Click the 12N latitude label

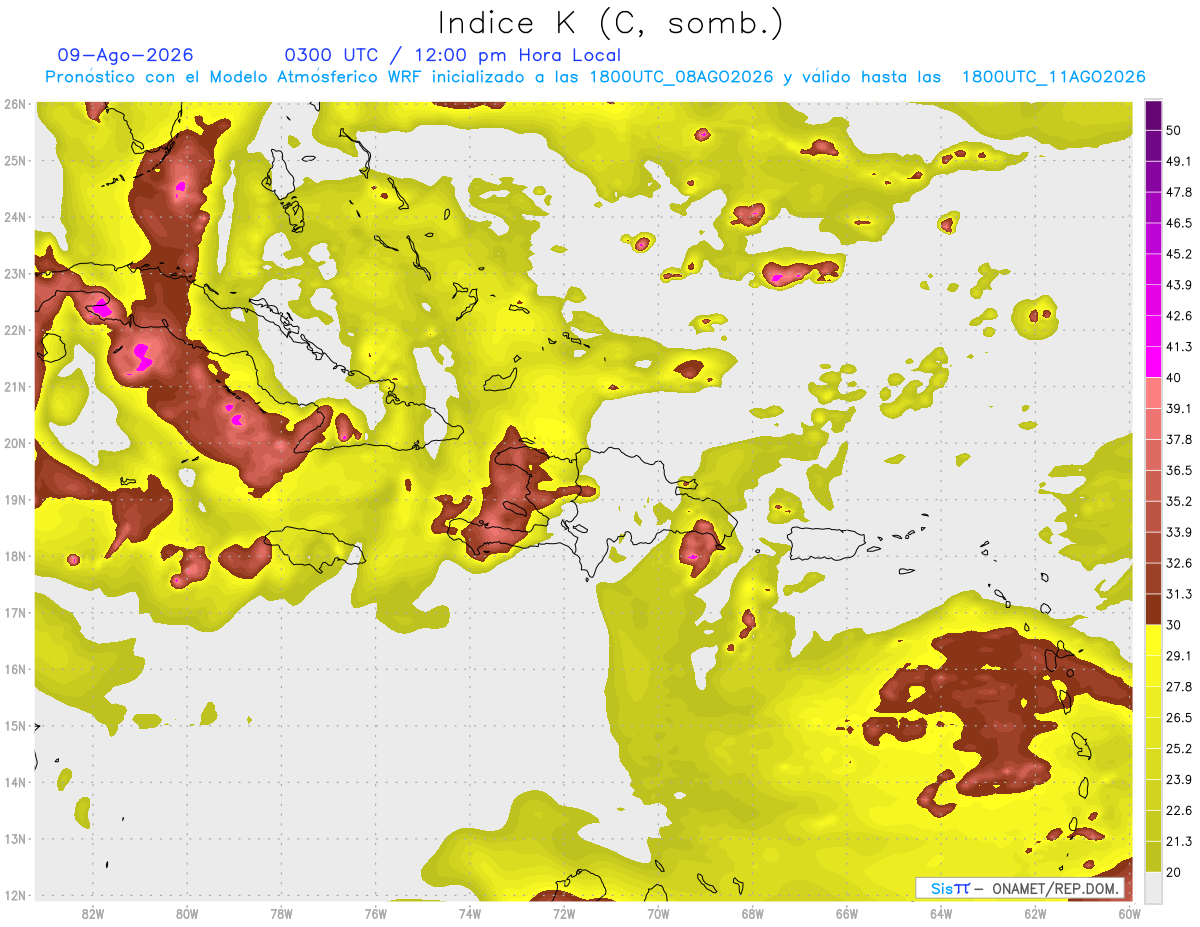[14, 895]
